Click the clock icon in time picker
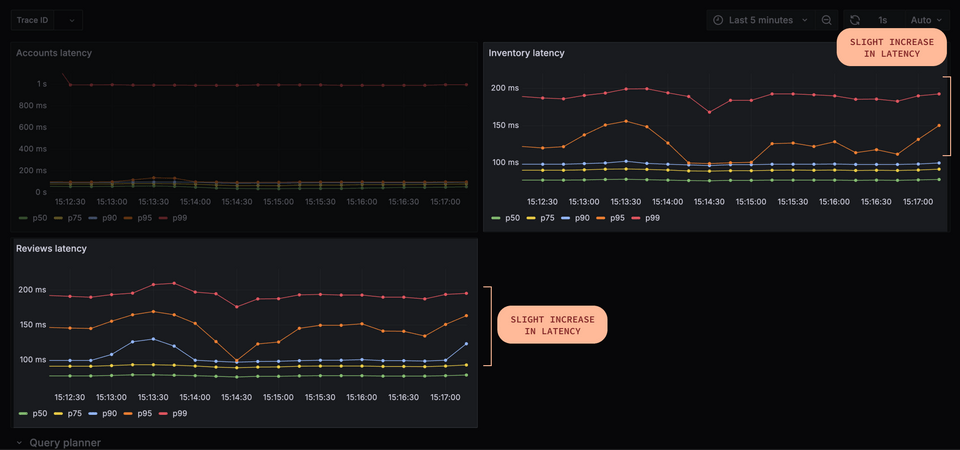 (718, 20)
